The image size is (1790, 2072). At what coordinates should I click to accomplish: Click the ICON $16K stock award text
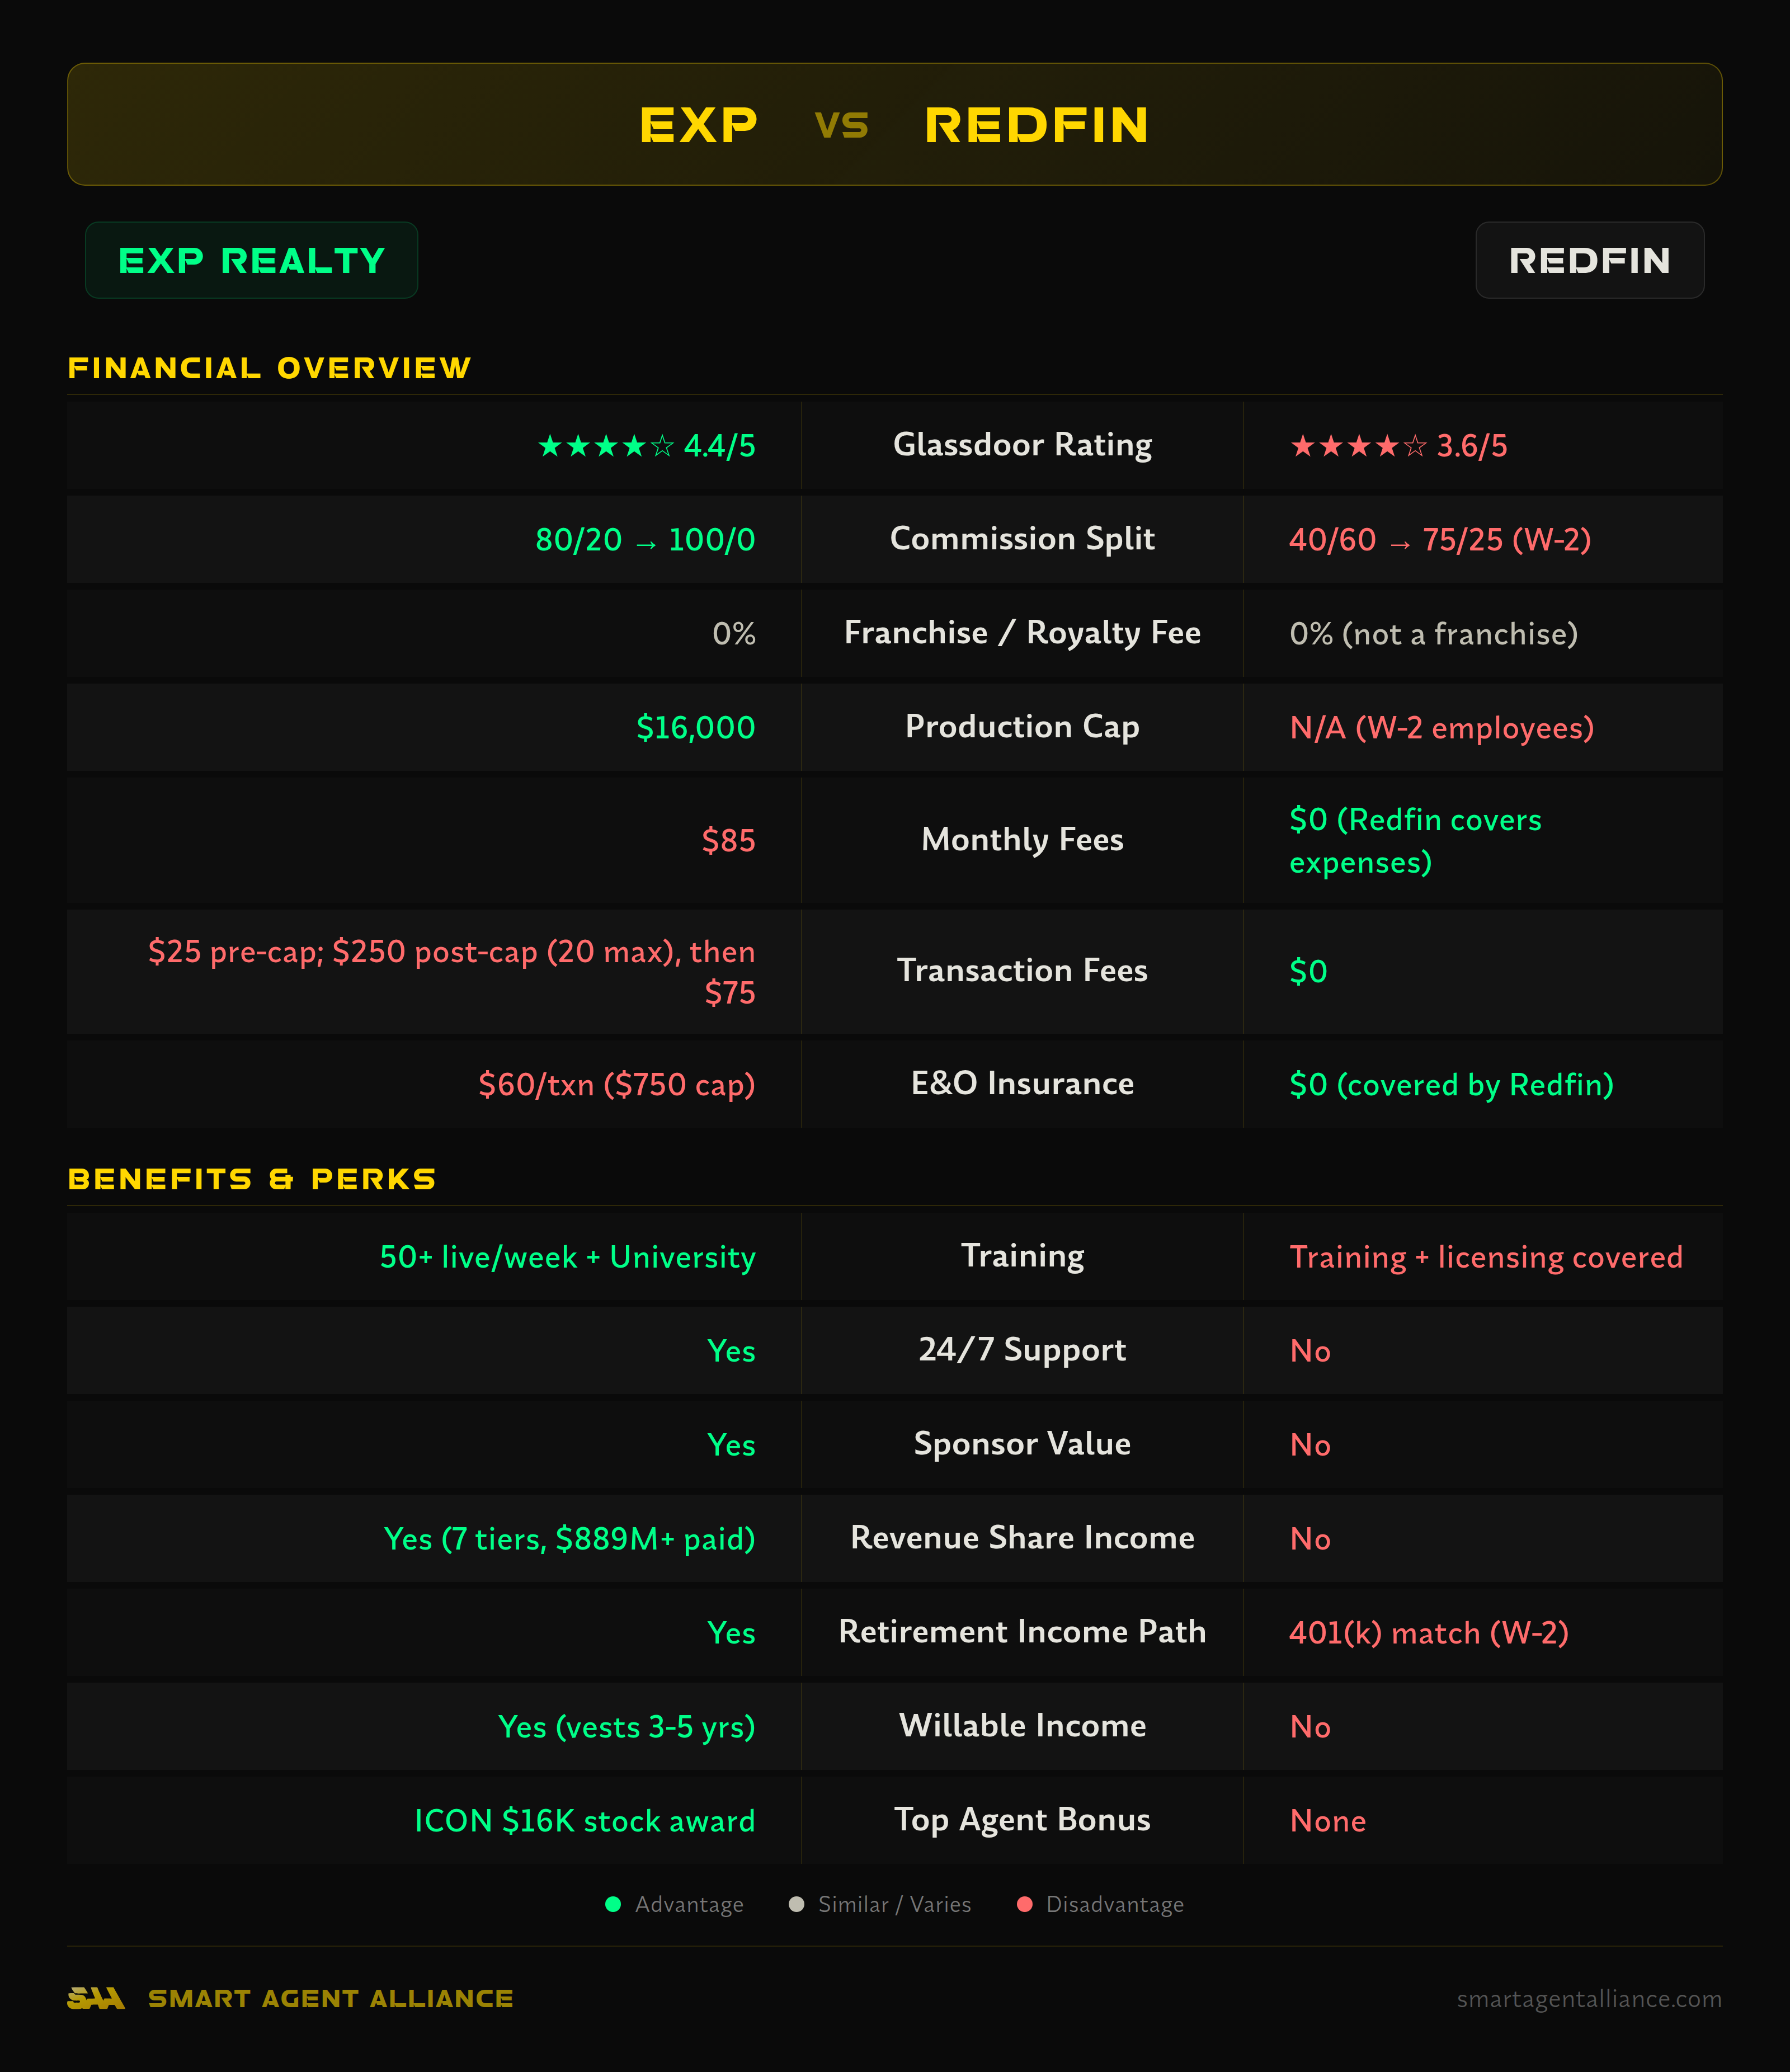click(585, 1821)
